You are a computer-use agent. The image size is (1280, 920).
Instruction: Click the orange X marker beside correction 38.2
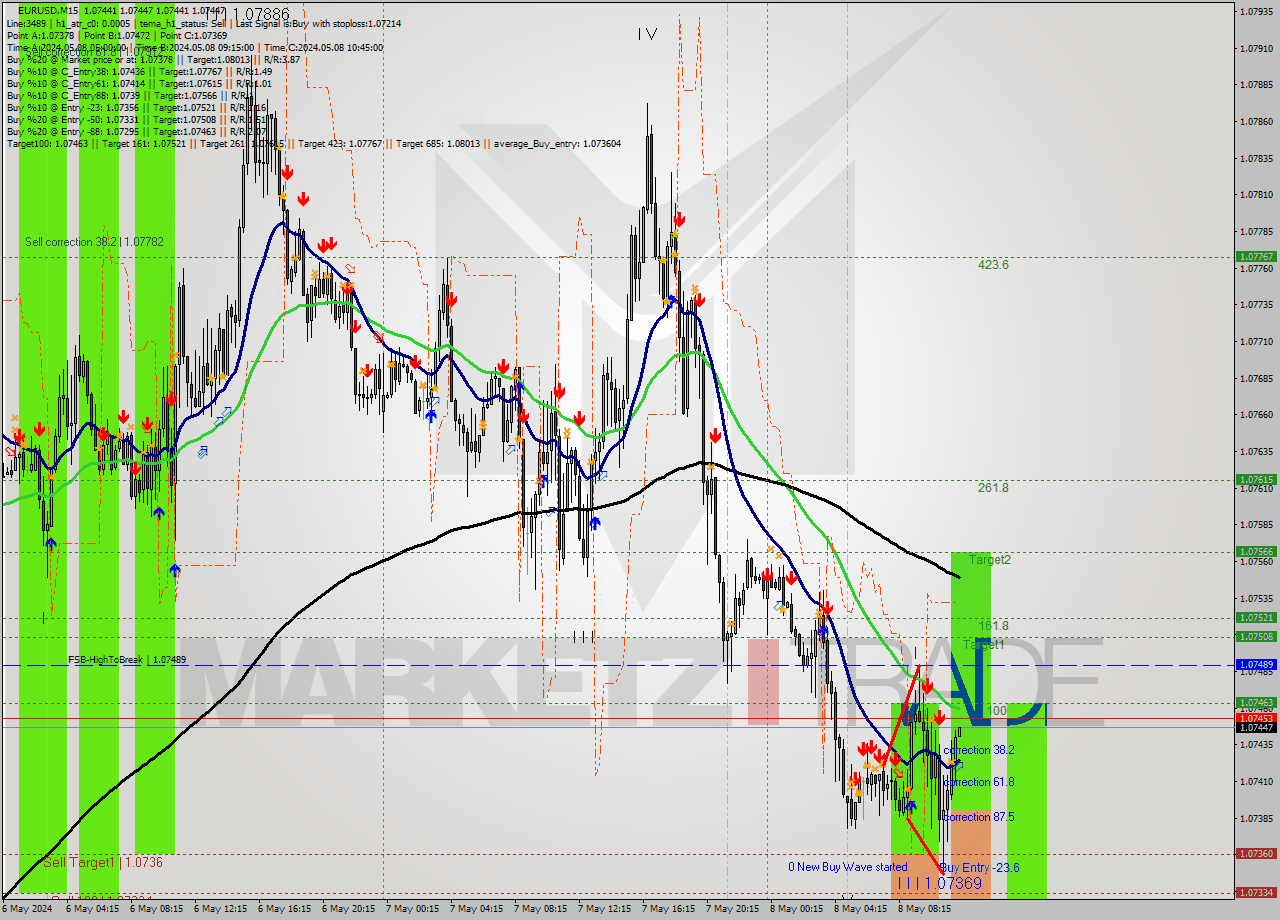pyautogui.click(x=950, y=761)
